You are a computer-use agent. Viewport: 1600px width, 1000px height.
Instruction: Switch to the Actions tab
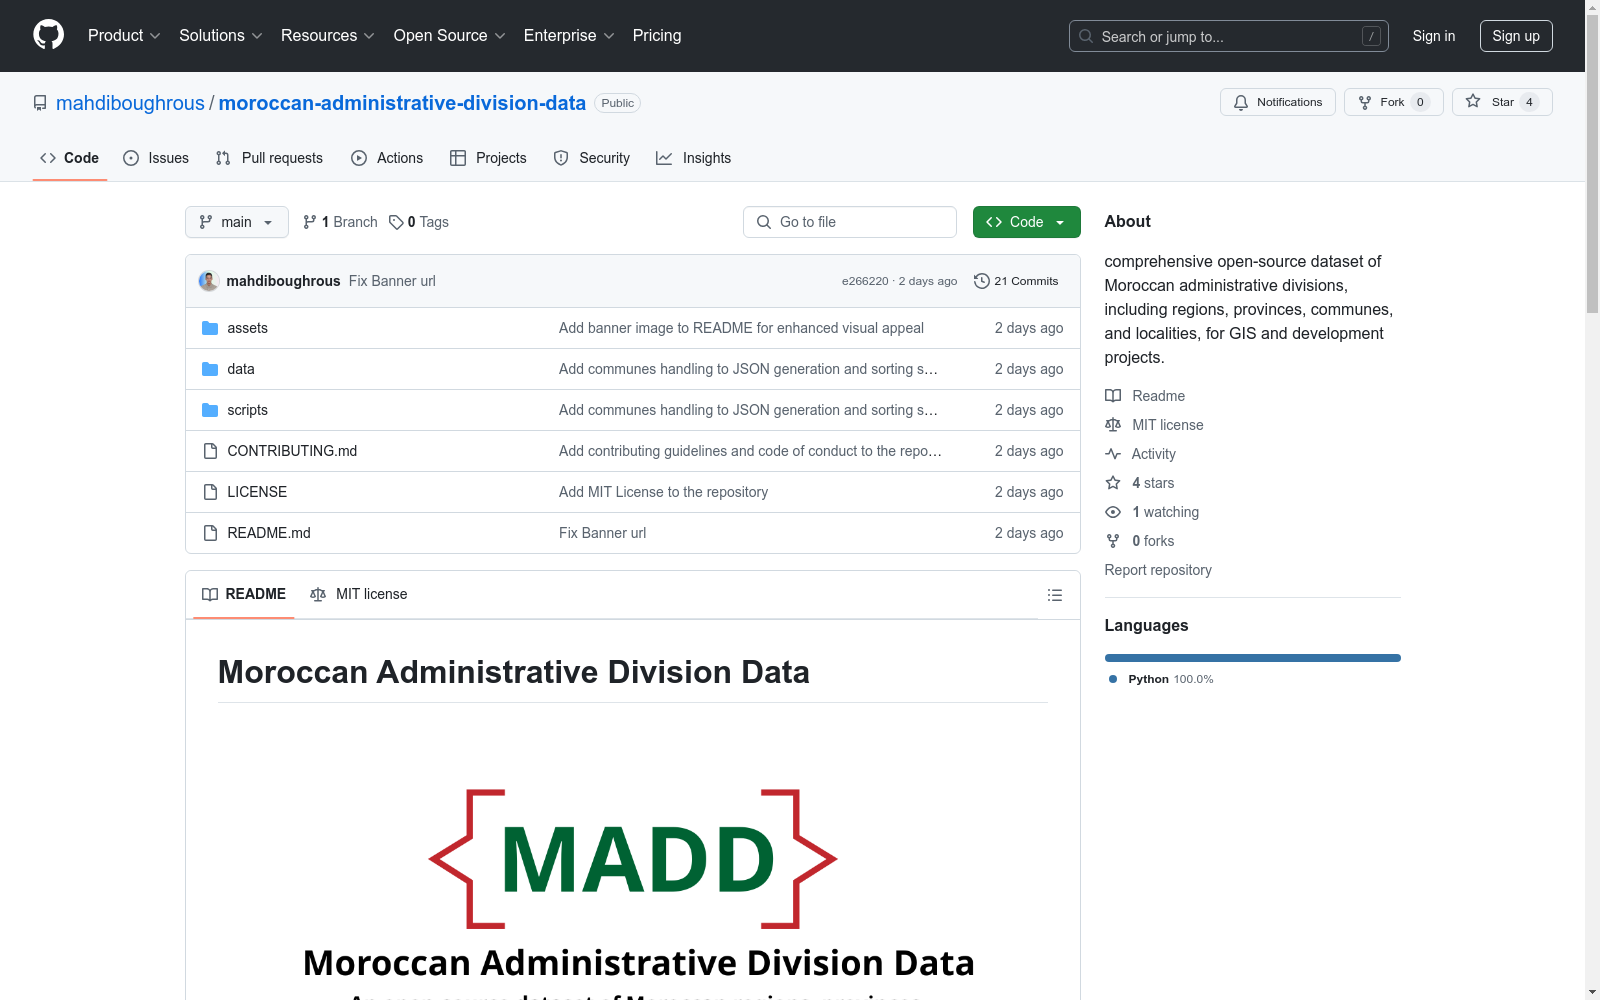pos(387,158)
